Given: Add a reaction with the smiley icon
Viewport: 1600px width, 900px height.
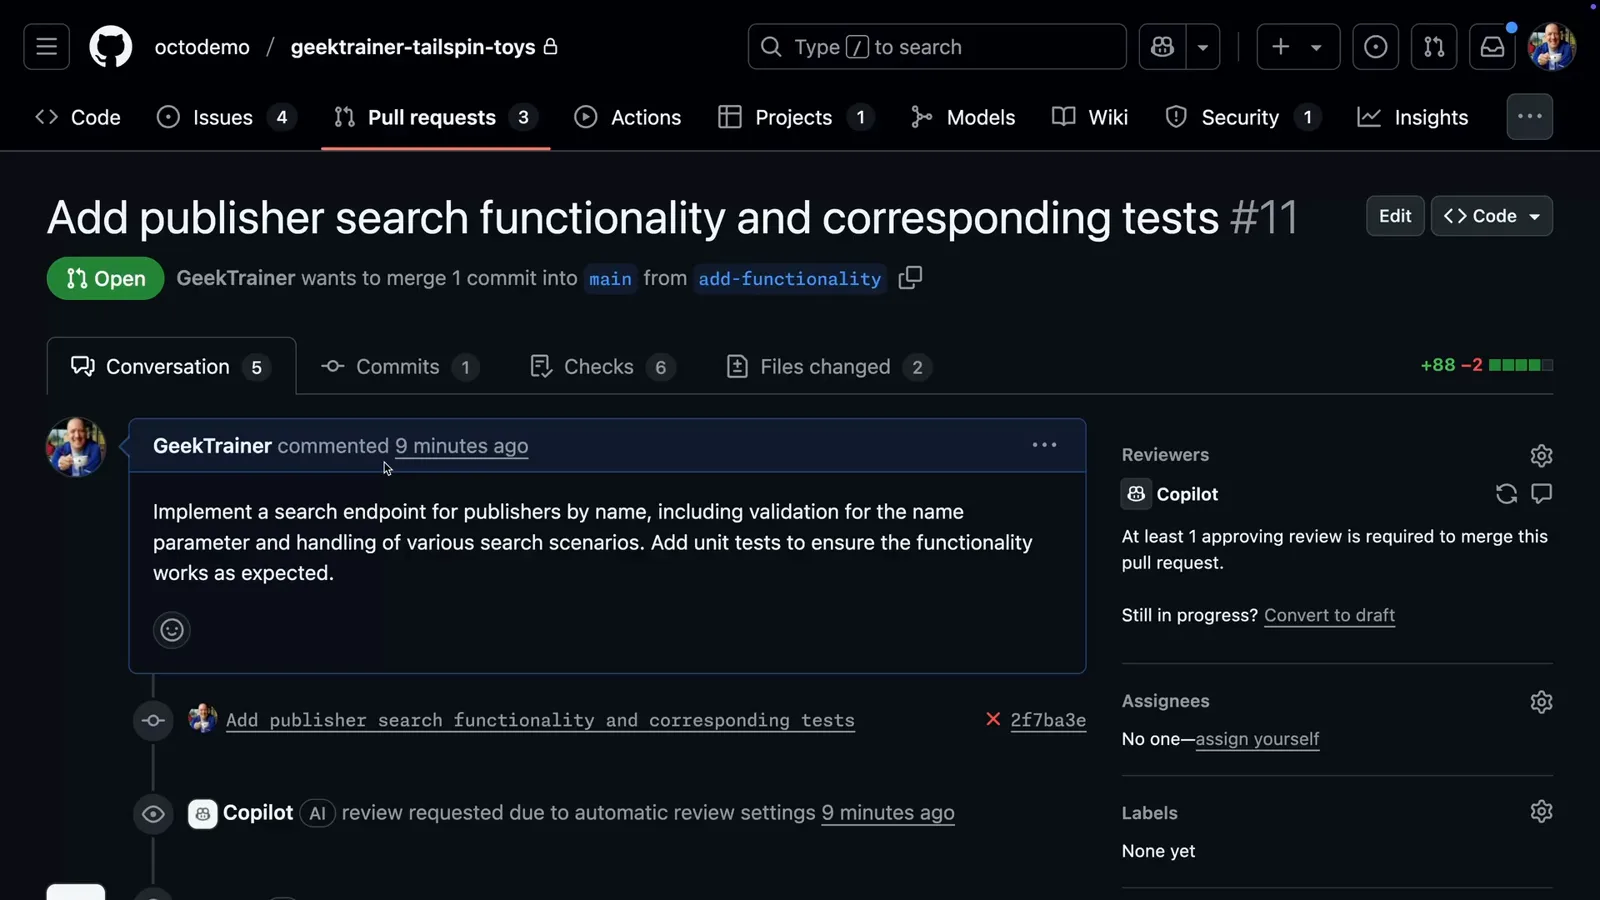Looking at the screenshot, I should click(x=172, y=630).
